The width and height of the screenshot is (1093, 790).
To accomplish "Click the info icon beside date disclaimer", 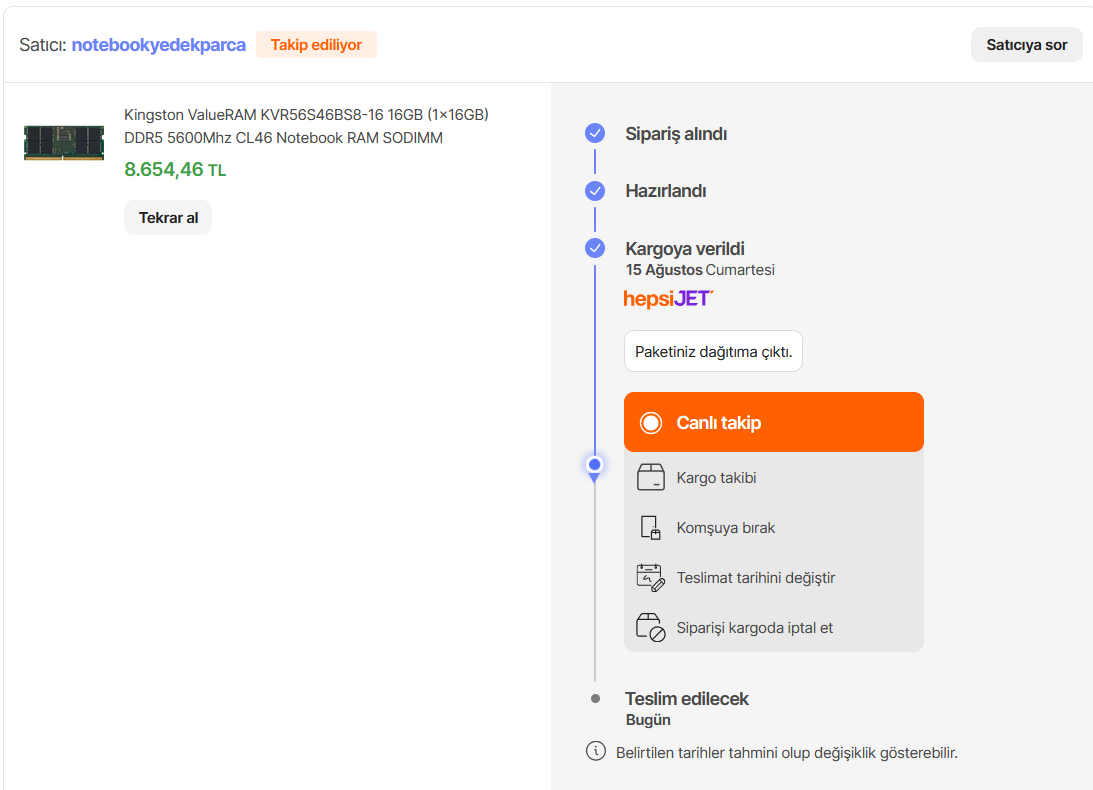I will [595, 751].
